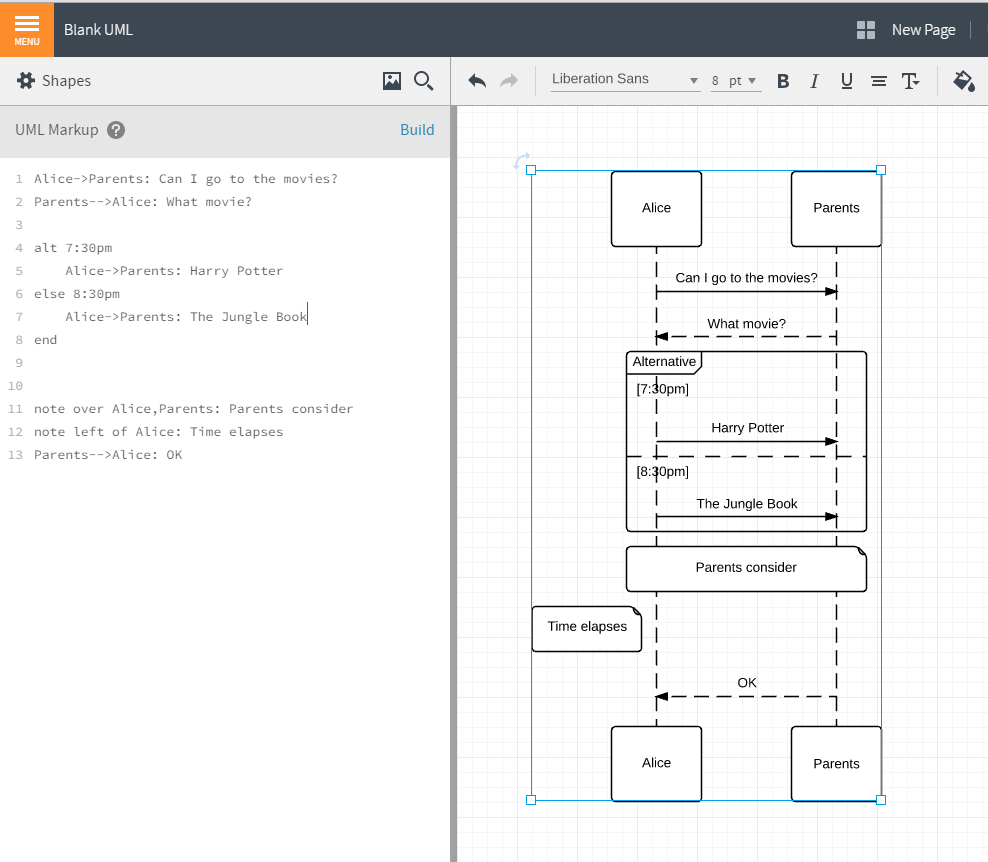The image size is (988, 862).
Task: Open the orange MENU hamburger button
Action: click(x=26, y=30)
